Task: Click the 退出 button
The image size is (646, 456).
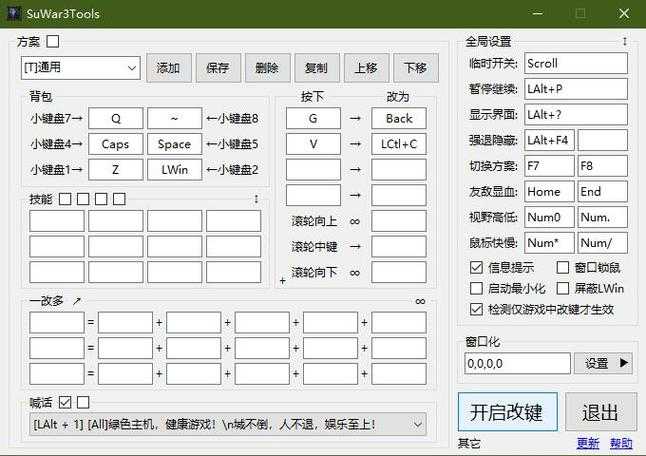Action: coord(601,412)
